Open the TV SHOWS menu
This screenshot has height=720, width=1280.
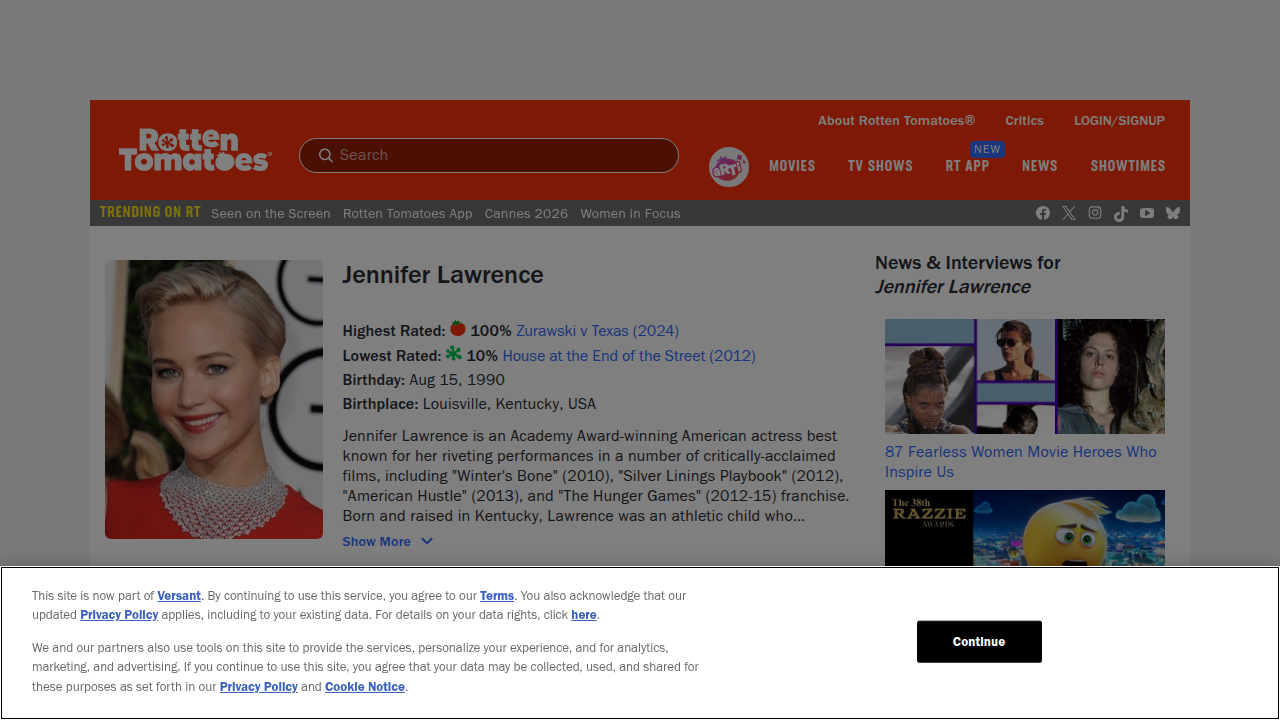[x=880, y=166]
